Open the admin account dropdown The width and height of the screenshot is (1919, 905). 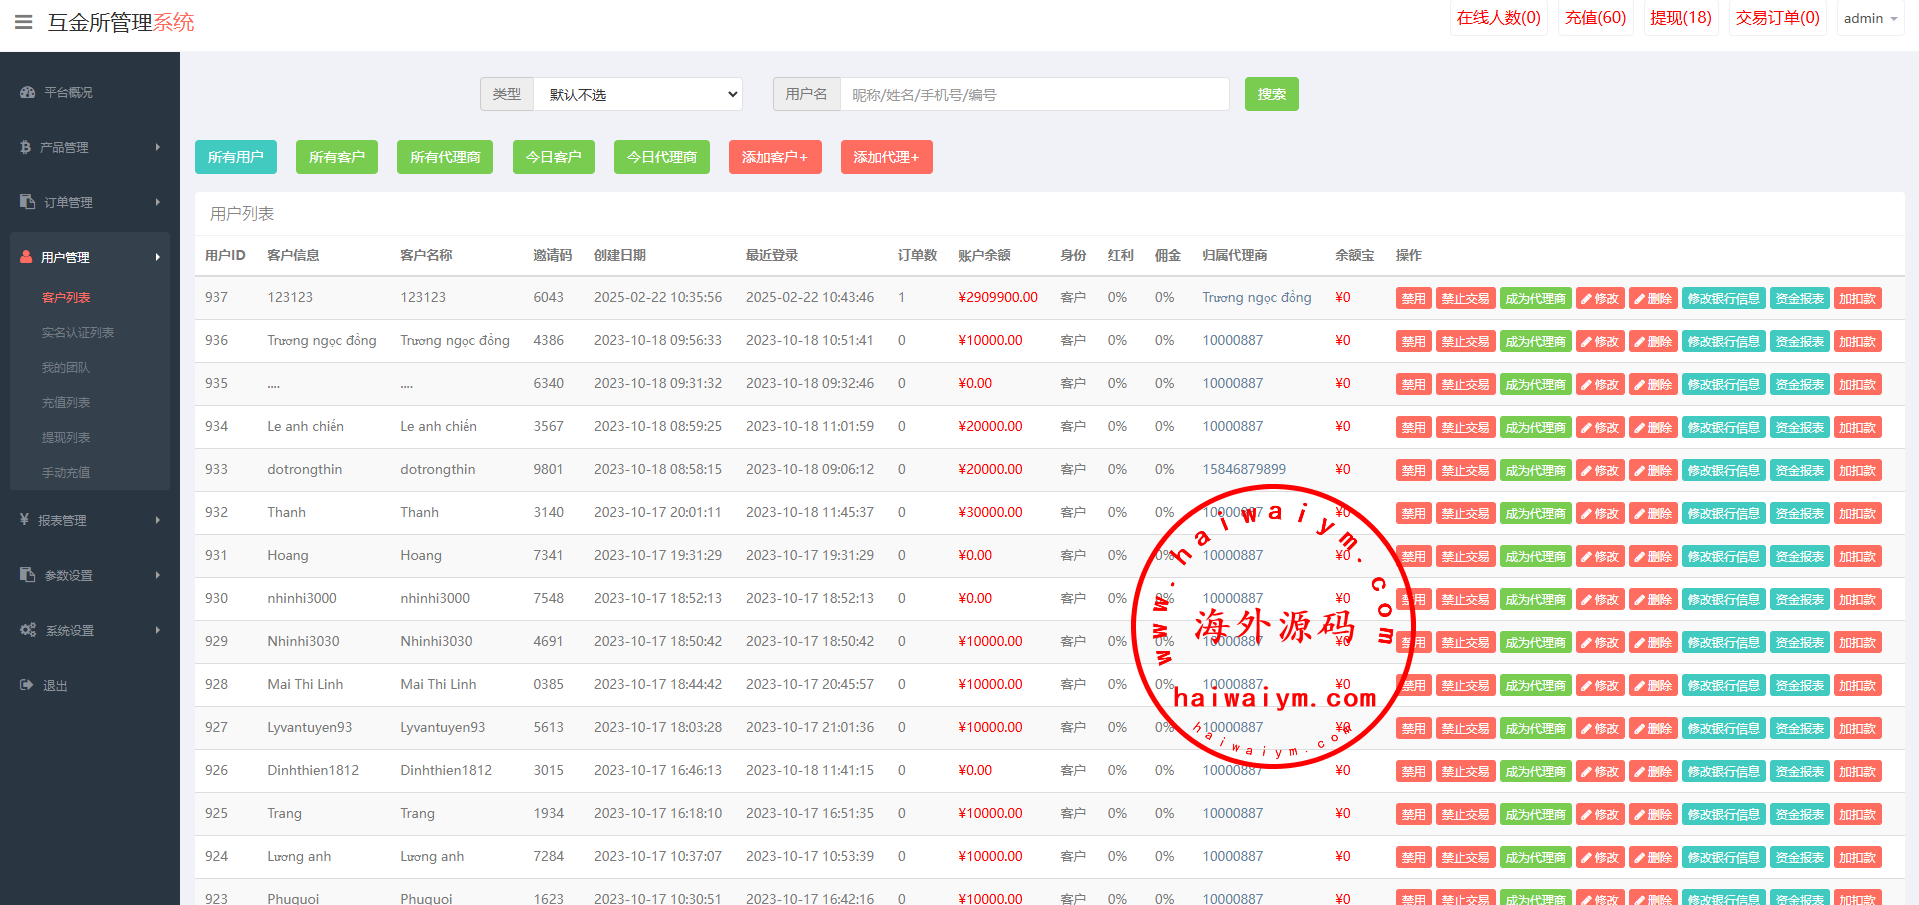(x=1869, y=19)
